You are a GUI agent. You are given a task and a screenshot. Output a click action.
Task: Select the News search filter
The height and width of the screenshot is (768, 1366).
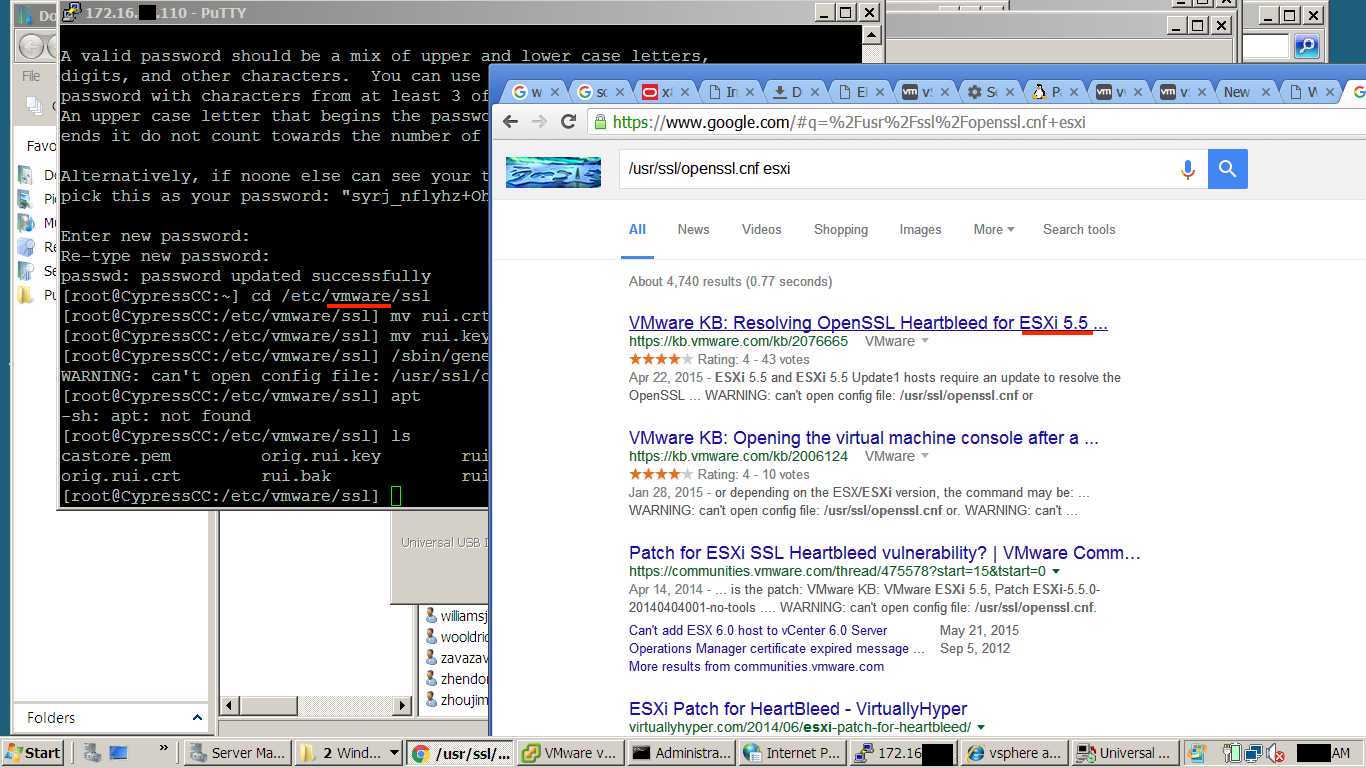[693, 229]
